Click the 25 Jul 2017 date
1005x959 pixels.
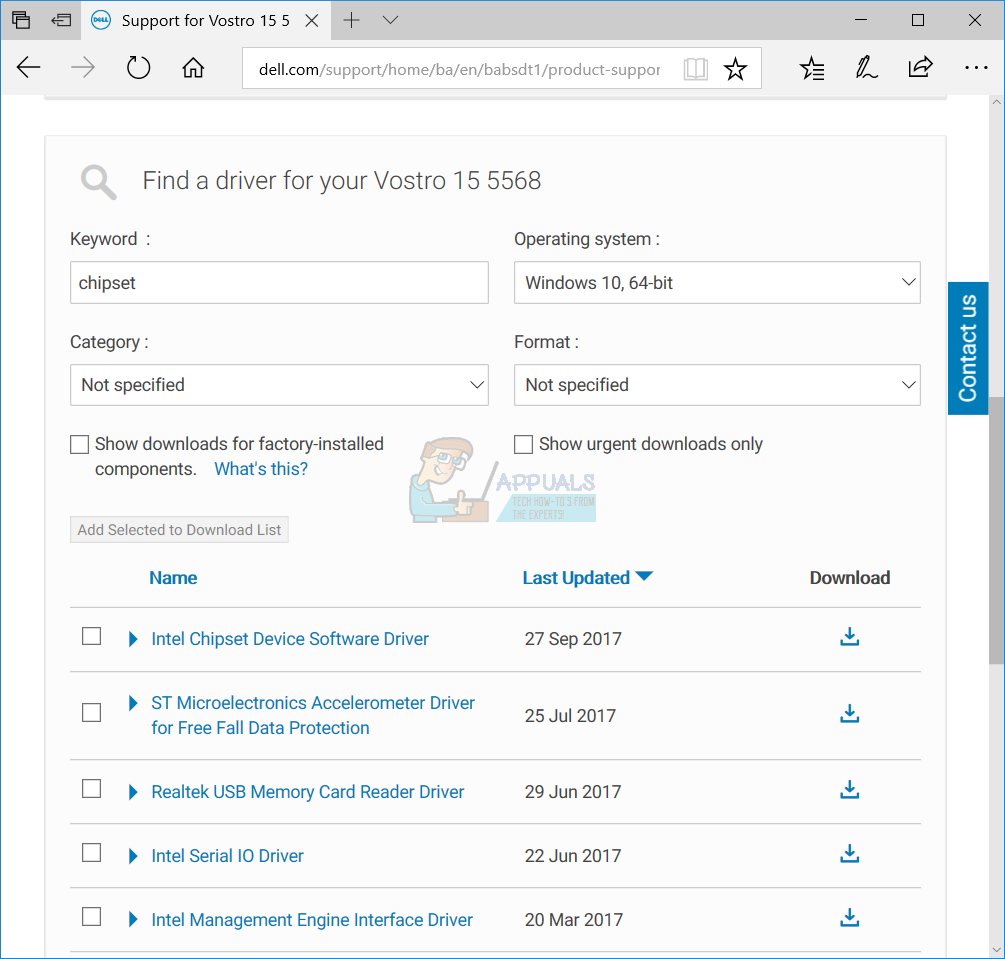point(570,715)
